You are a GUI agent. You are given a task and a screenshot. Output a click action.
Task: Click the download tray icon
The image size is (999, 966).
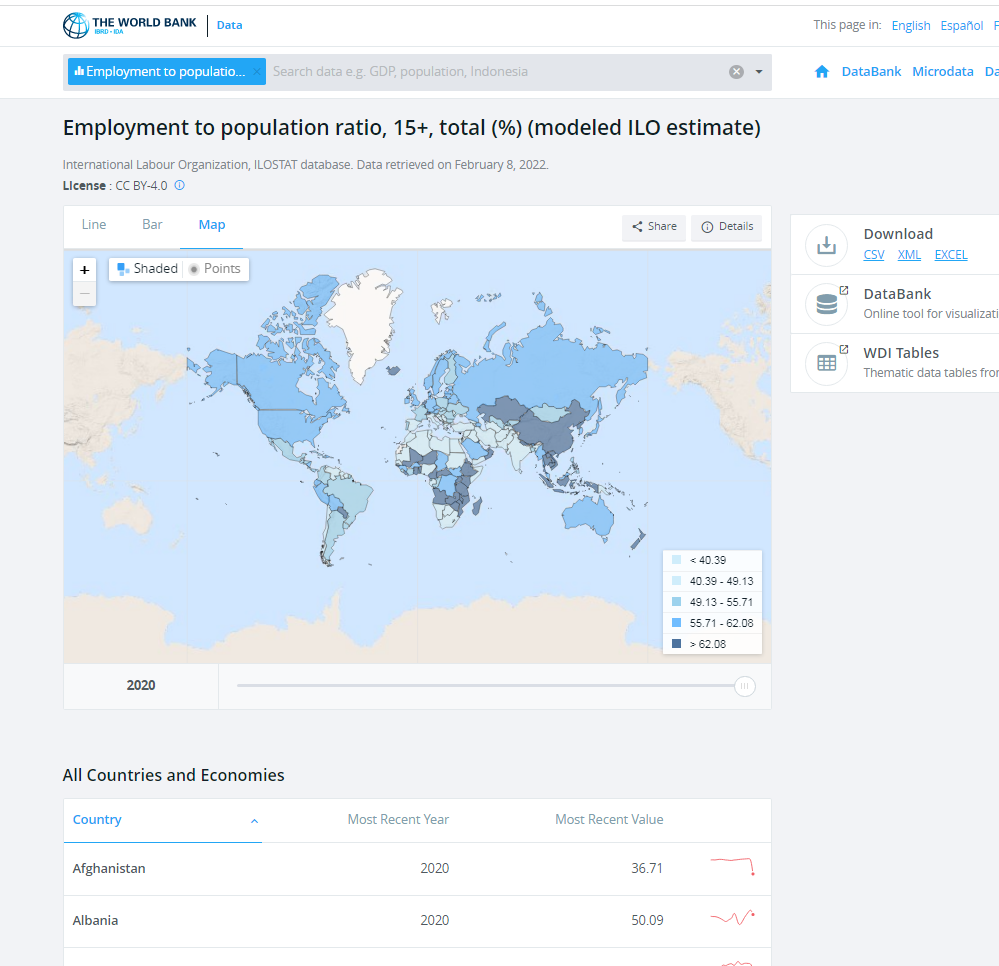[x=826, y=244]
